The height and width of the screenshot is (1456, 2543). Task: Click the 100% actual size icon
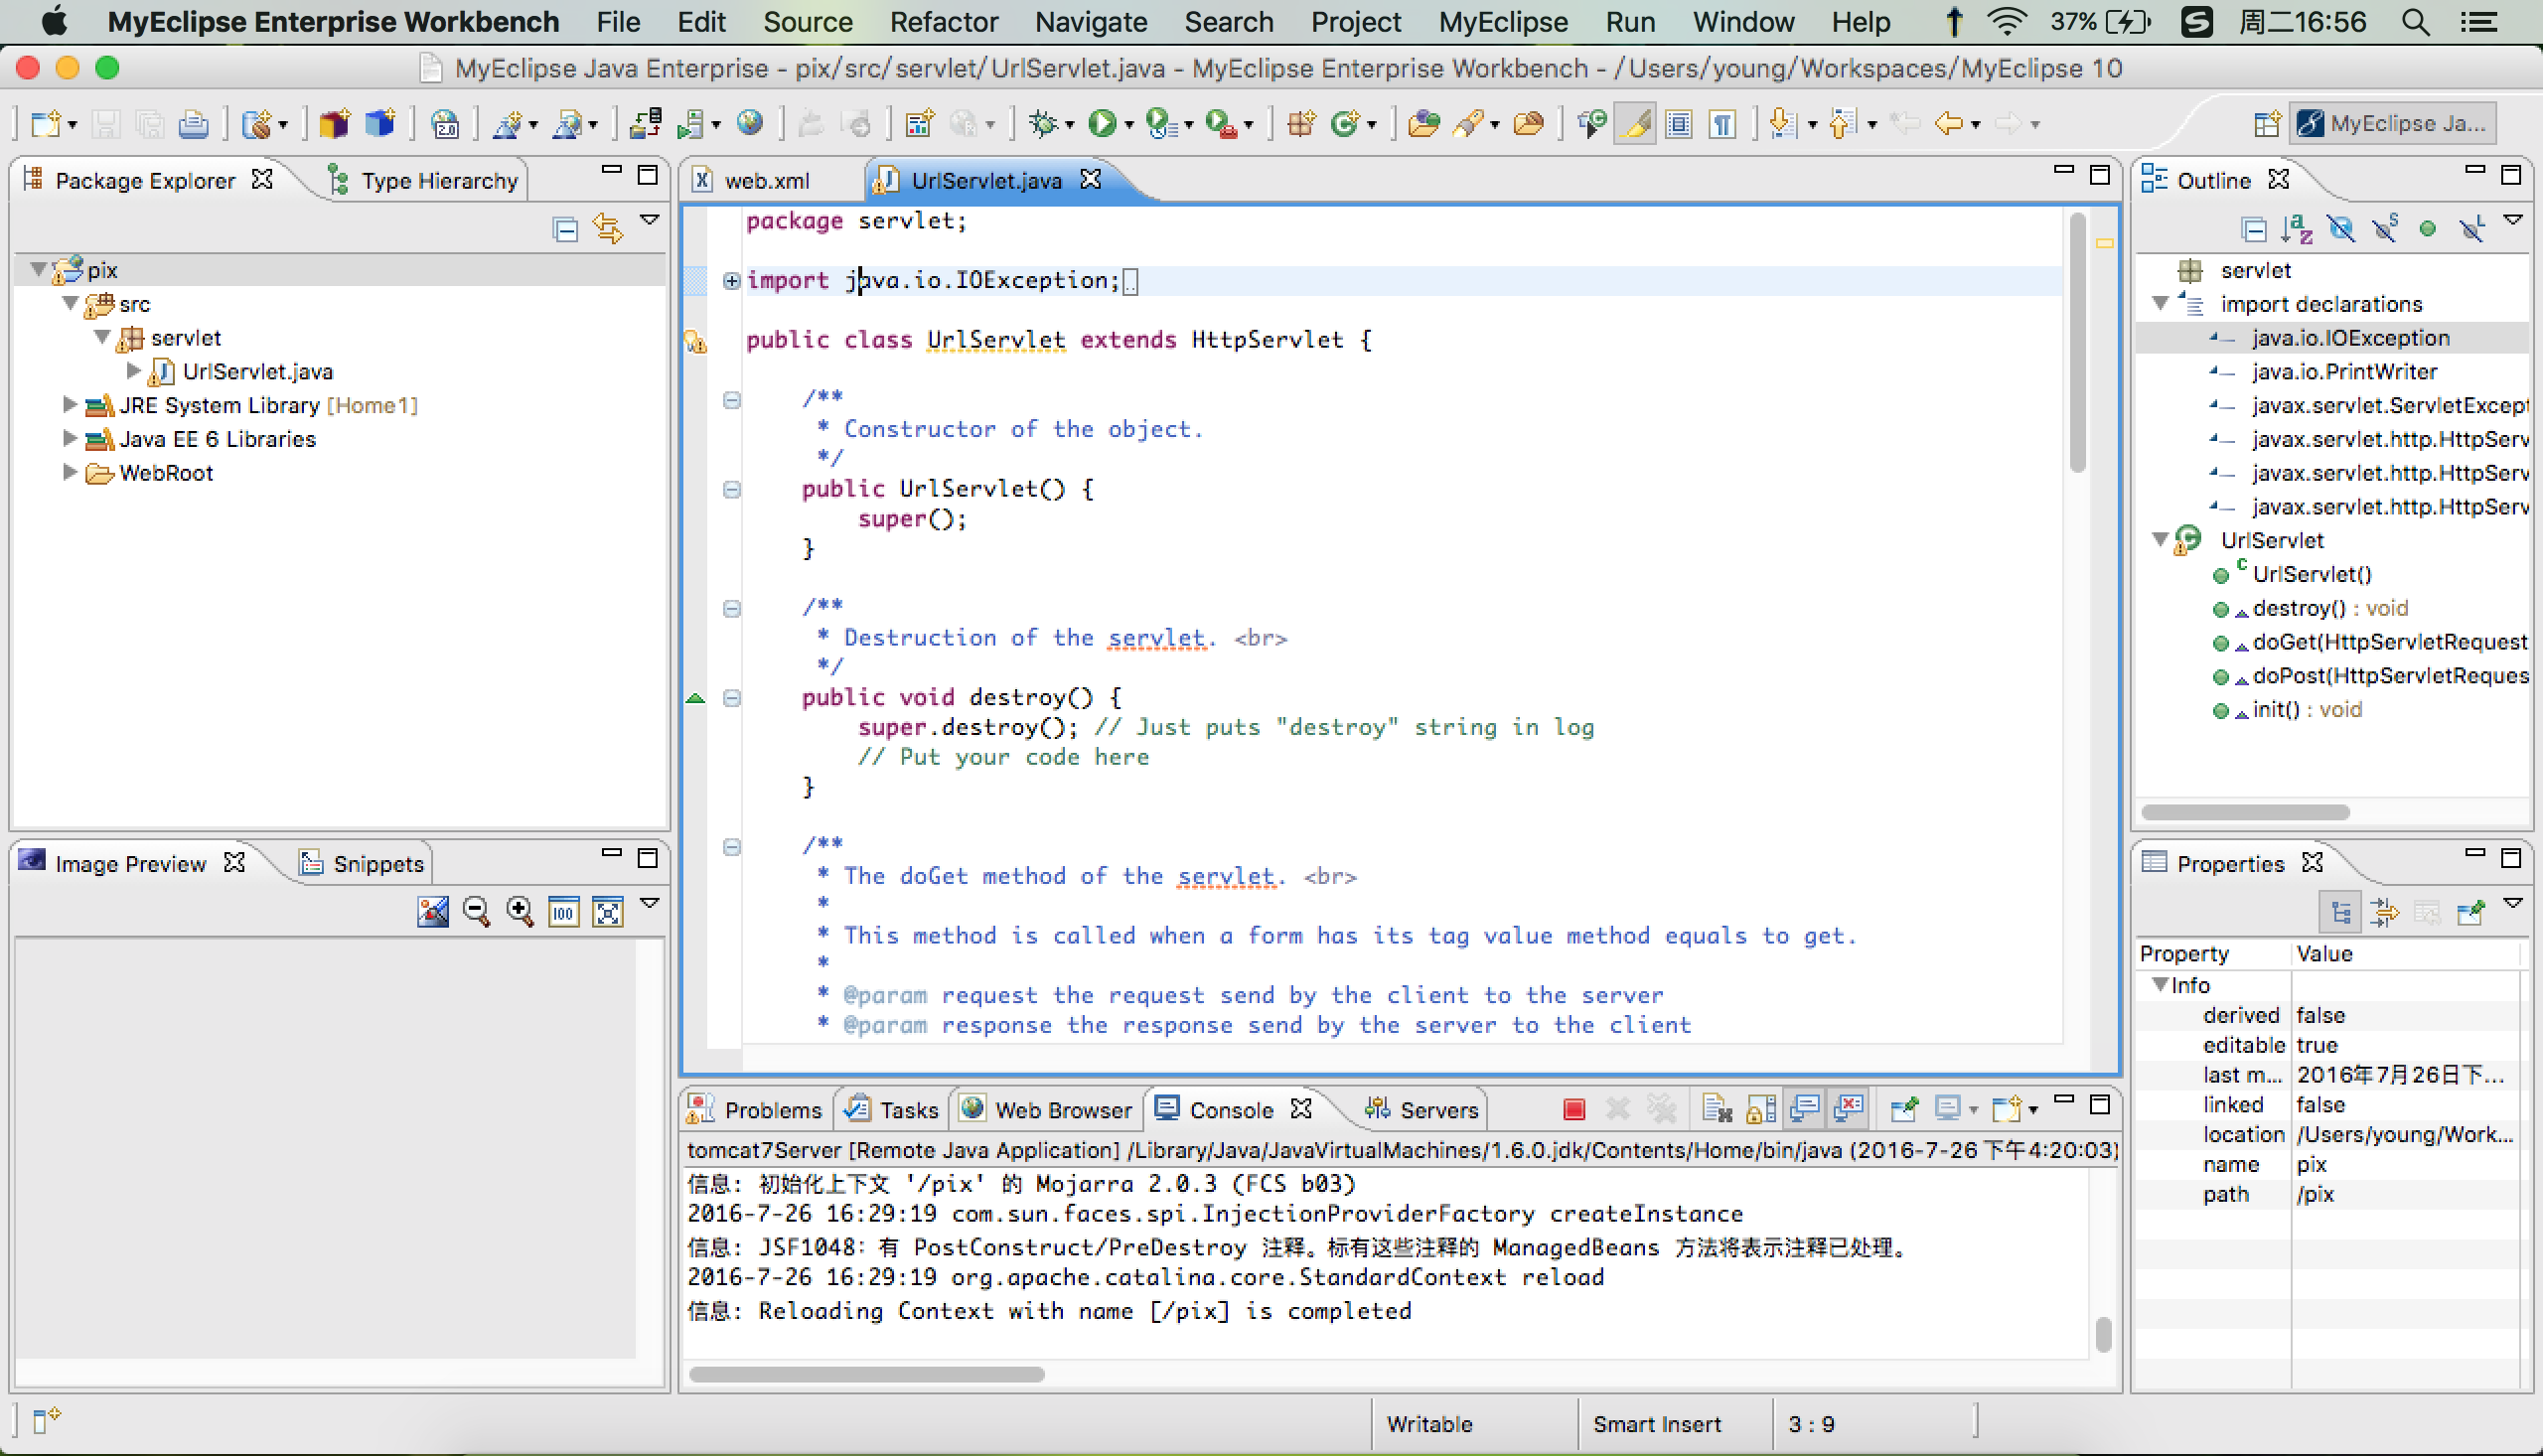pyautogui.click(x=564, y=911)
